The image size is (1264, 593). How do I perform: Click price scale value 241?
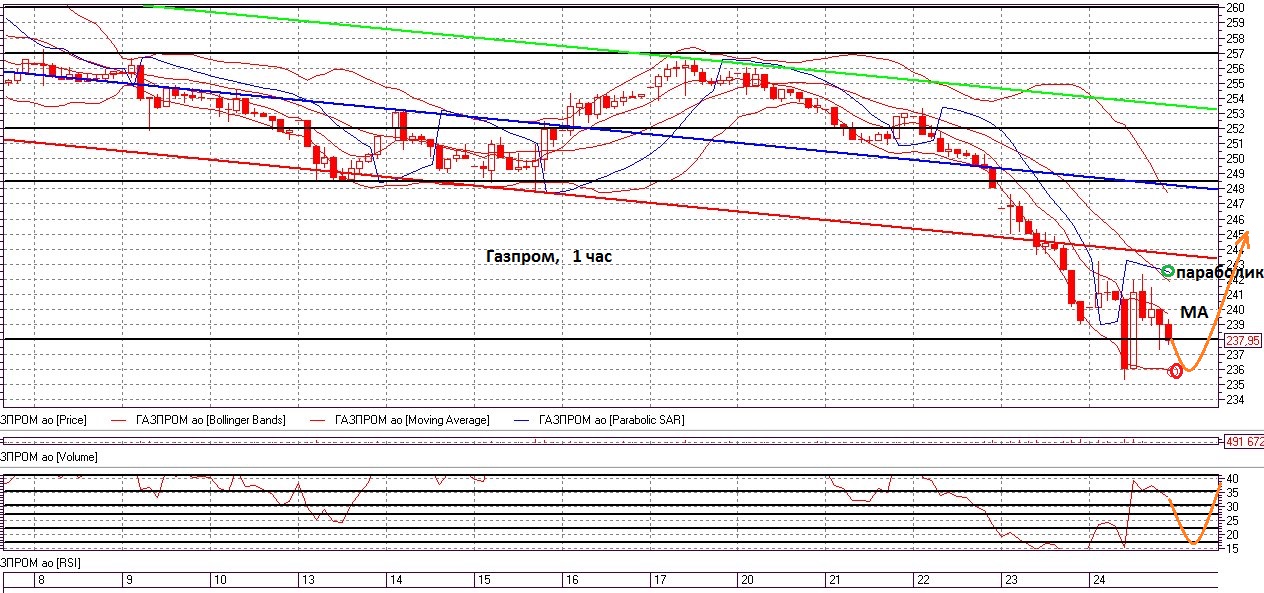click(x=1235, y=294)
